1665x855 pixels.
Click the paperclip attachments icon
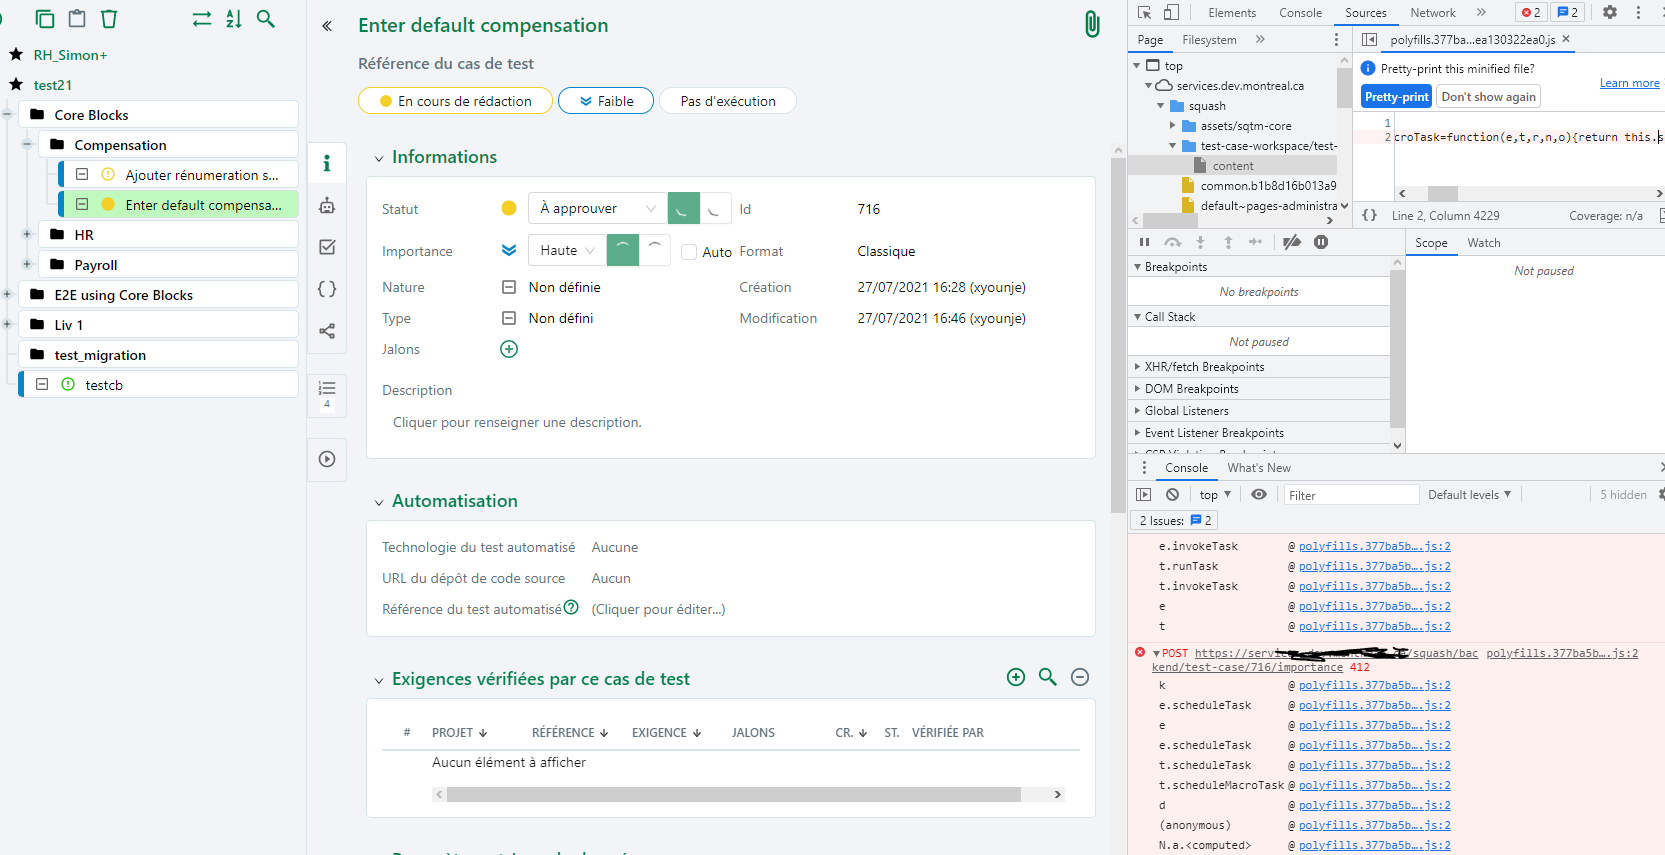pyautogui.click(x=1092, y=25)
